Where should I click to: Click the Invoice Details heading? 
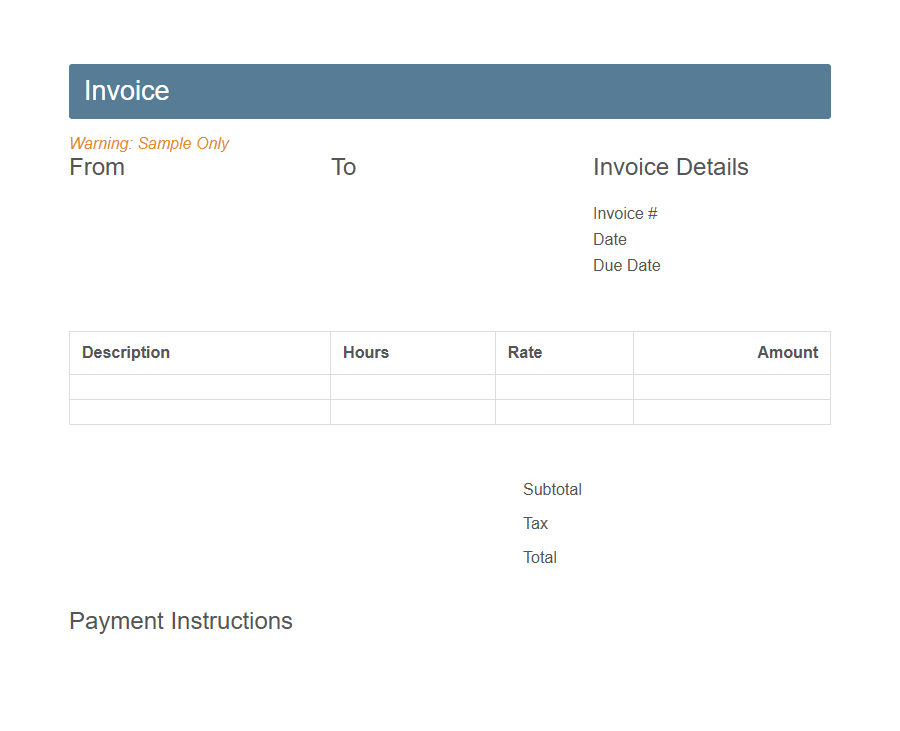click(x=671, y=167)
